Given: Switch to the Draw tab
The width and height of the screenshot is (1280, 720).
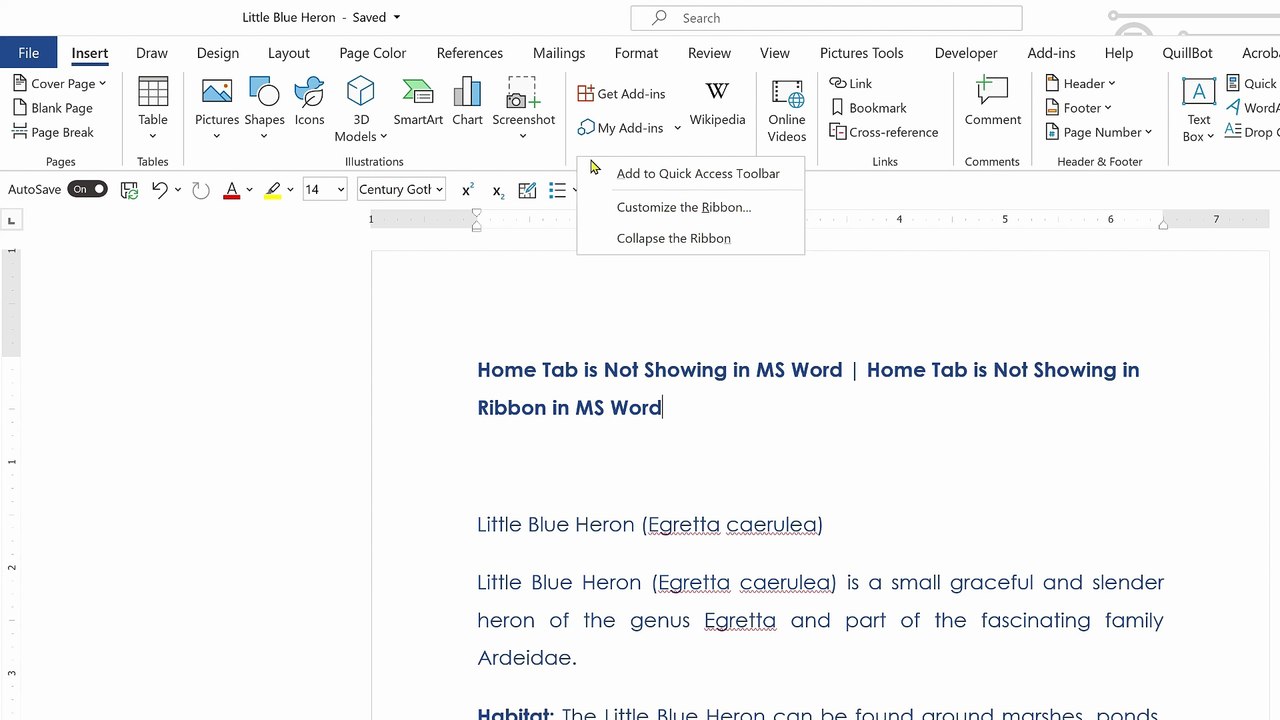Looking at the screenshot, I should 152,53.
